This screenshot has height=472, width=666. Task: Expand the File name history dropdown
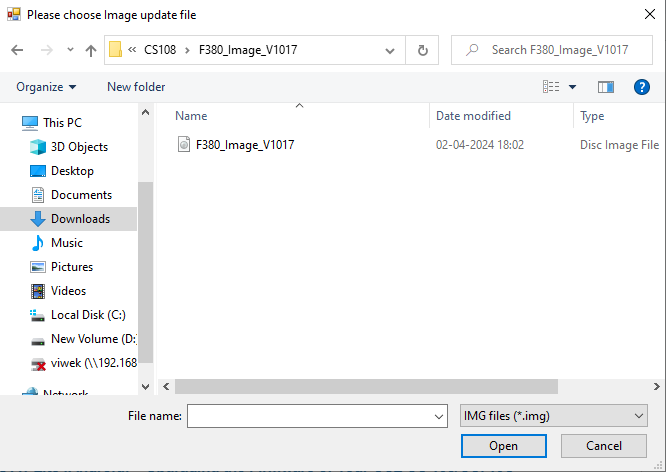pyautogui.click(x=439, y=416)
